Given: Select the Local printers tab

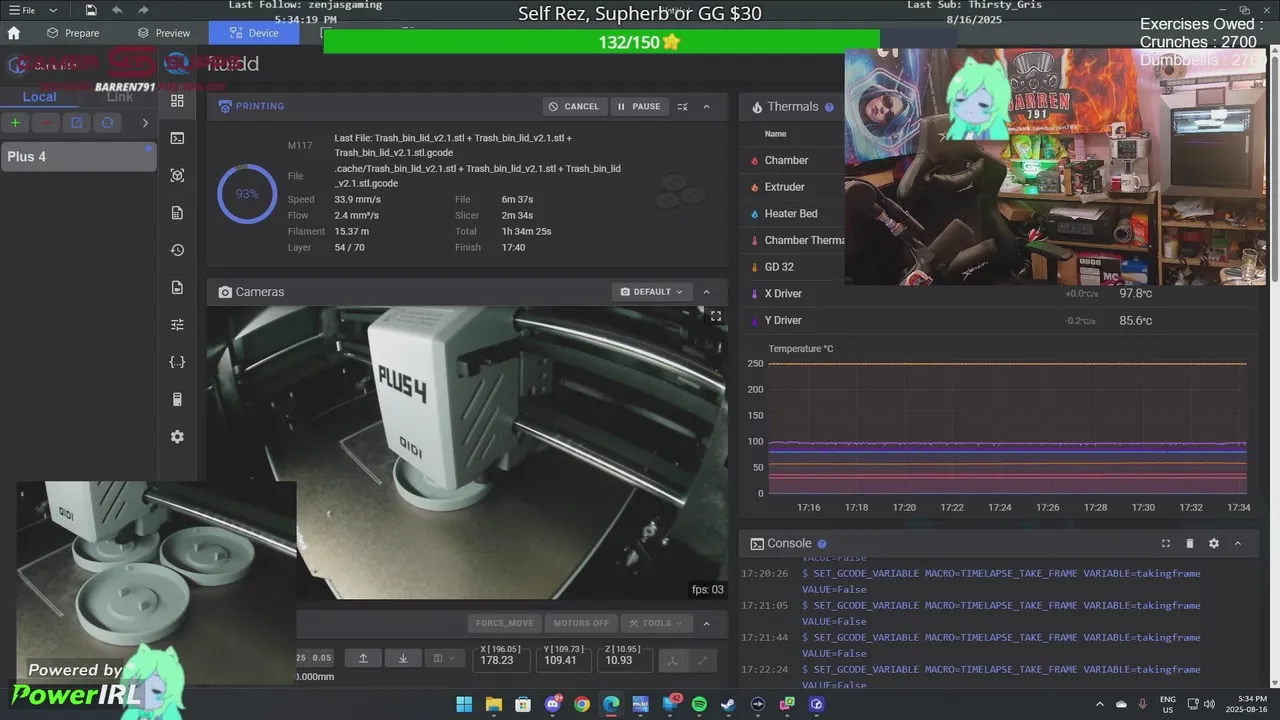Looking at the screenshot, I should pyautogui.click(x=40, y=97).
